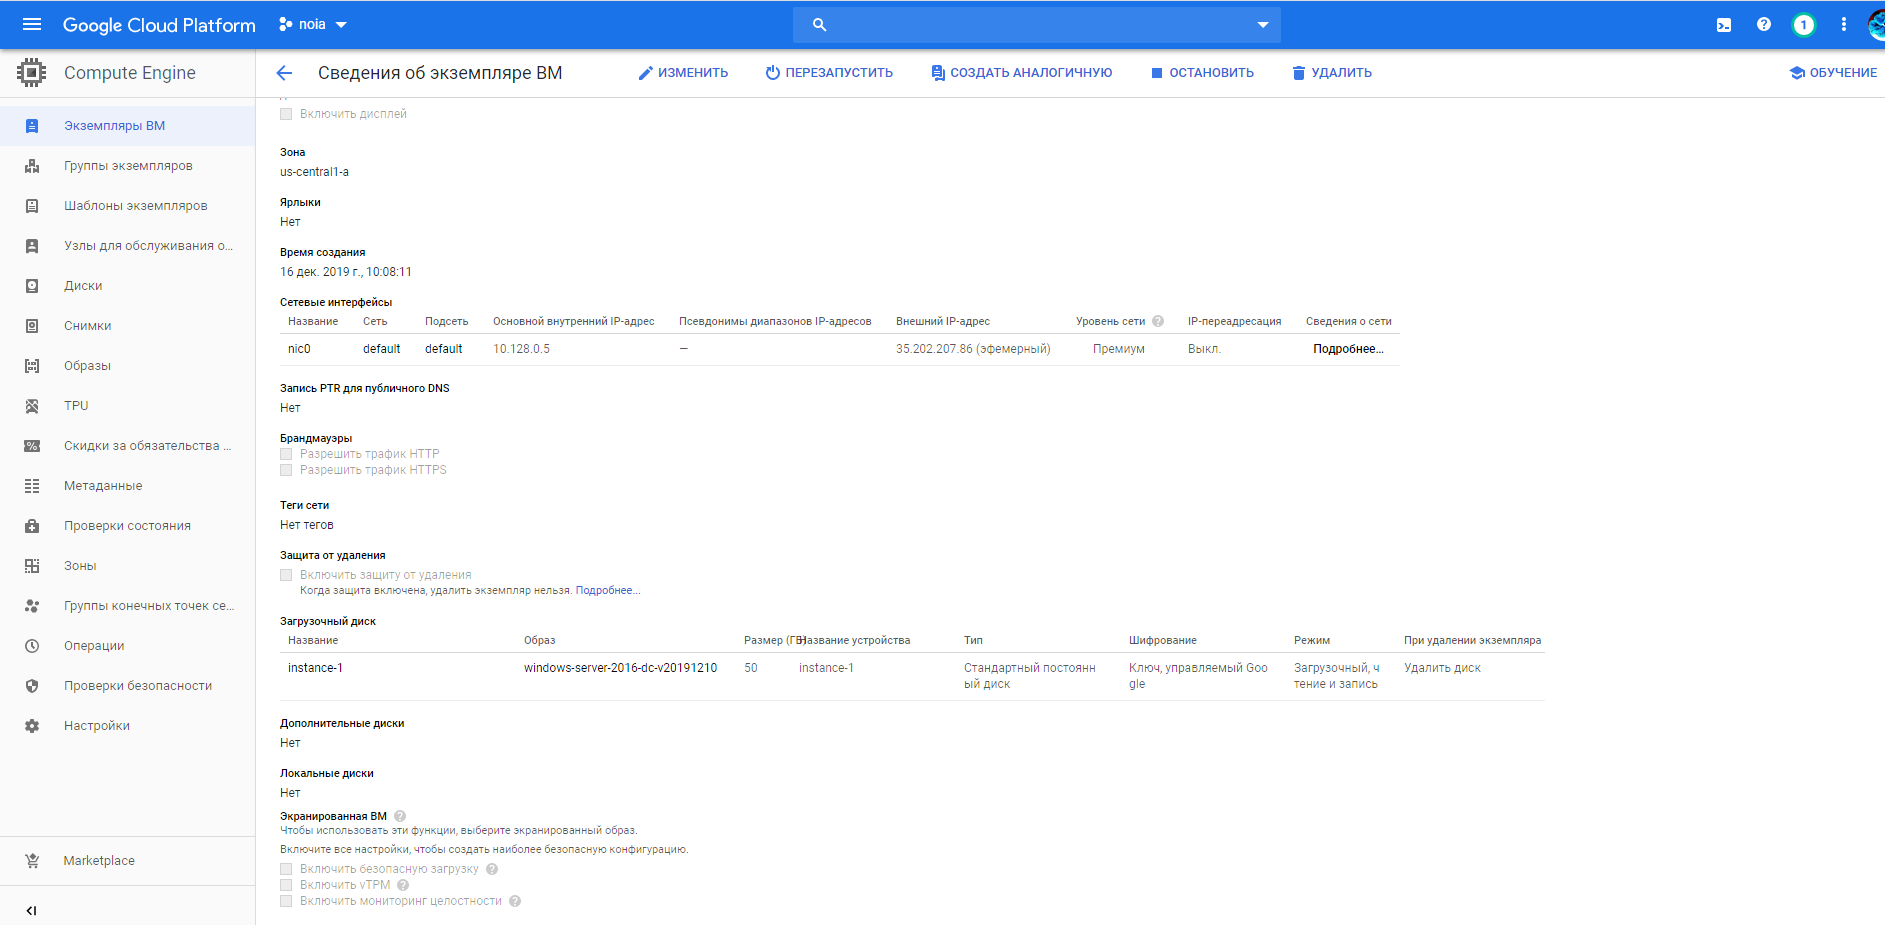Click zone value us-central1-a

click(314, 172)
